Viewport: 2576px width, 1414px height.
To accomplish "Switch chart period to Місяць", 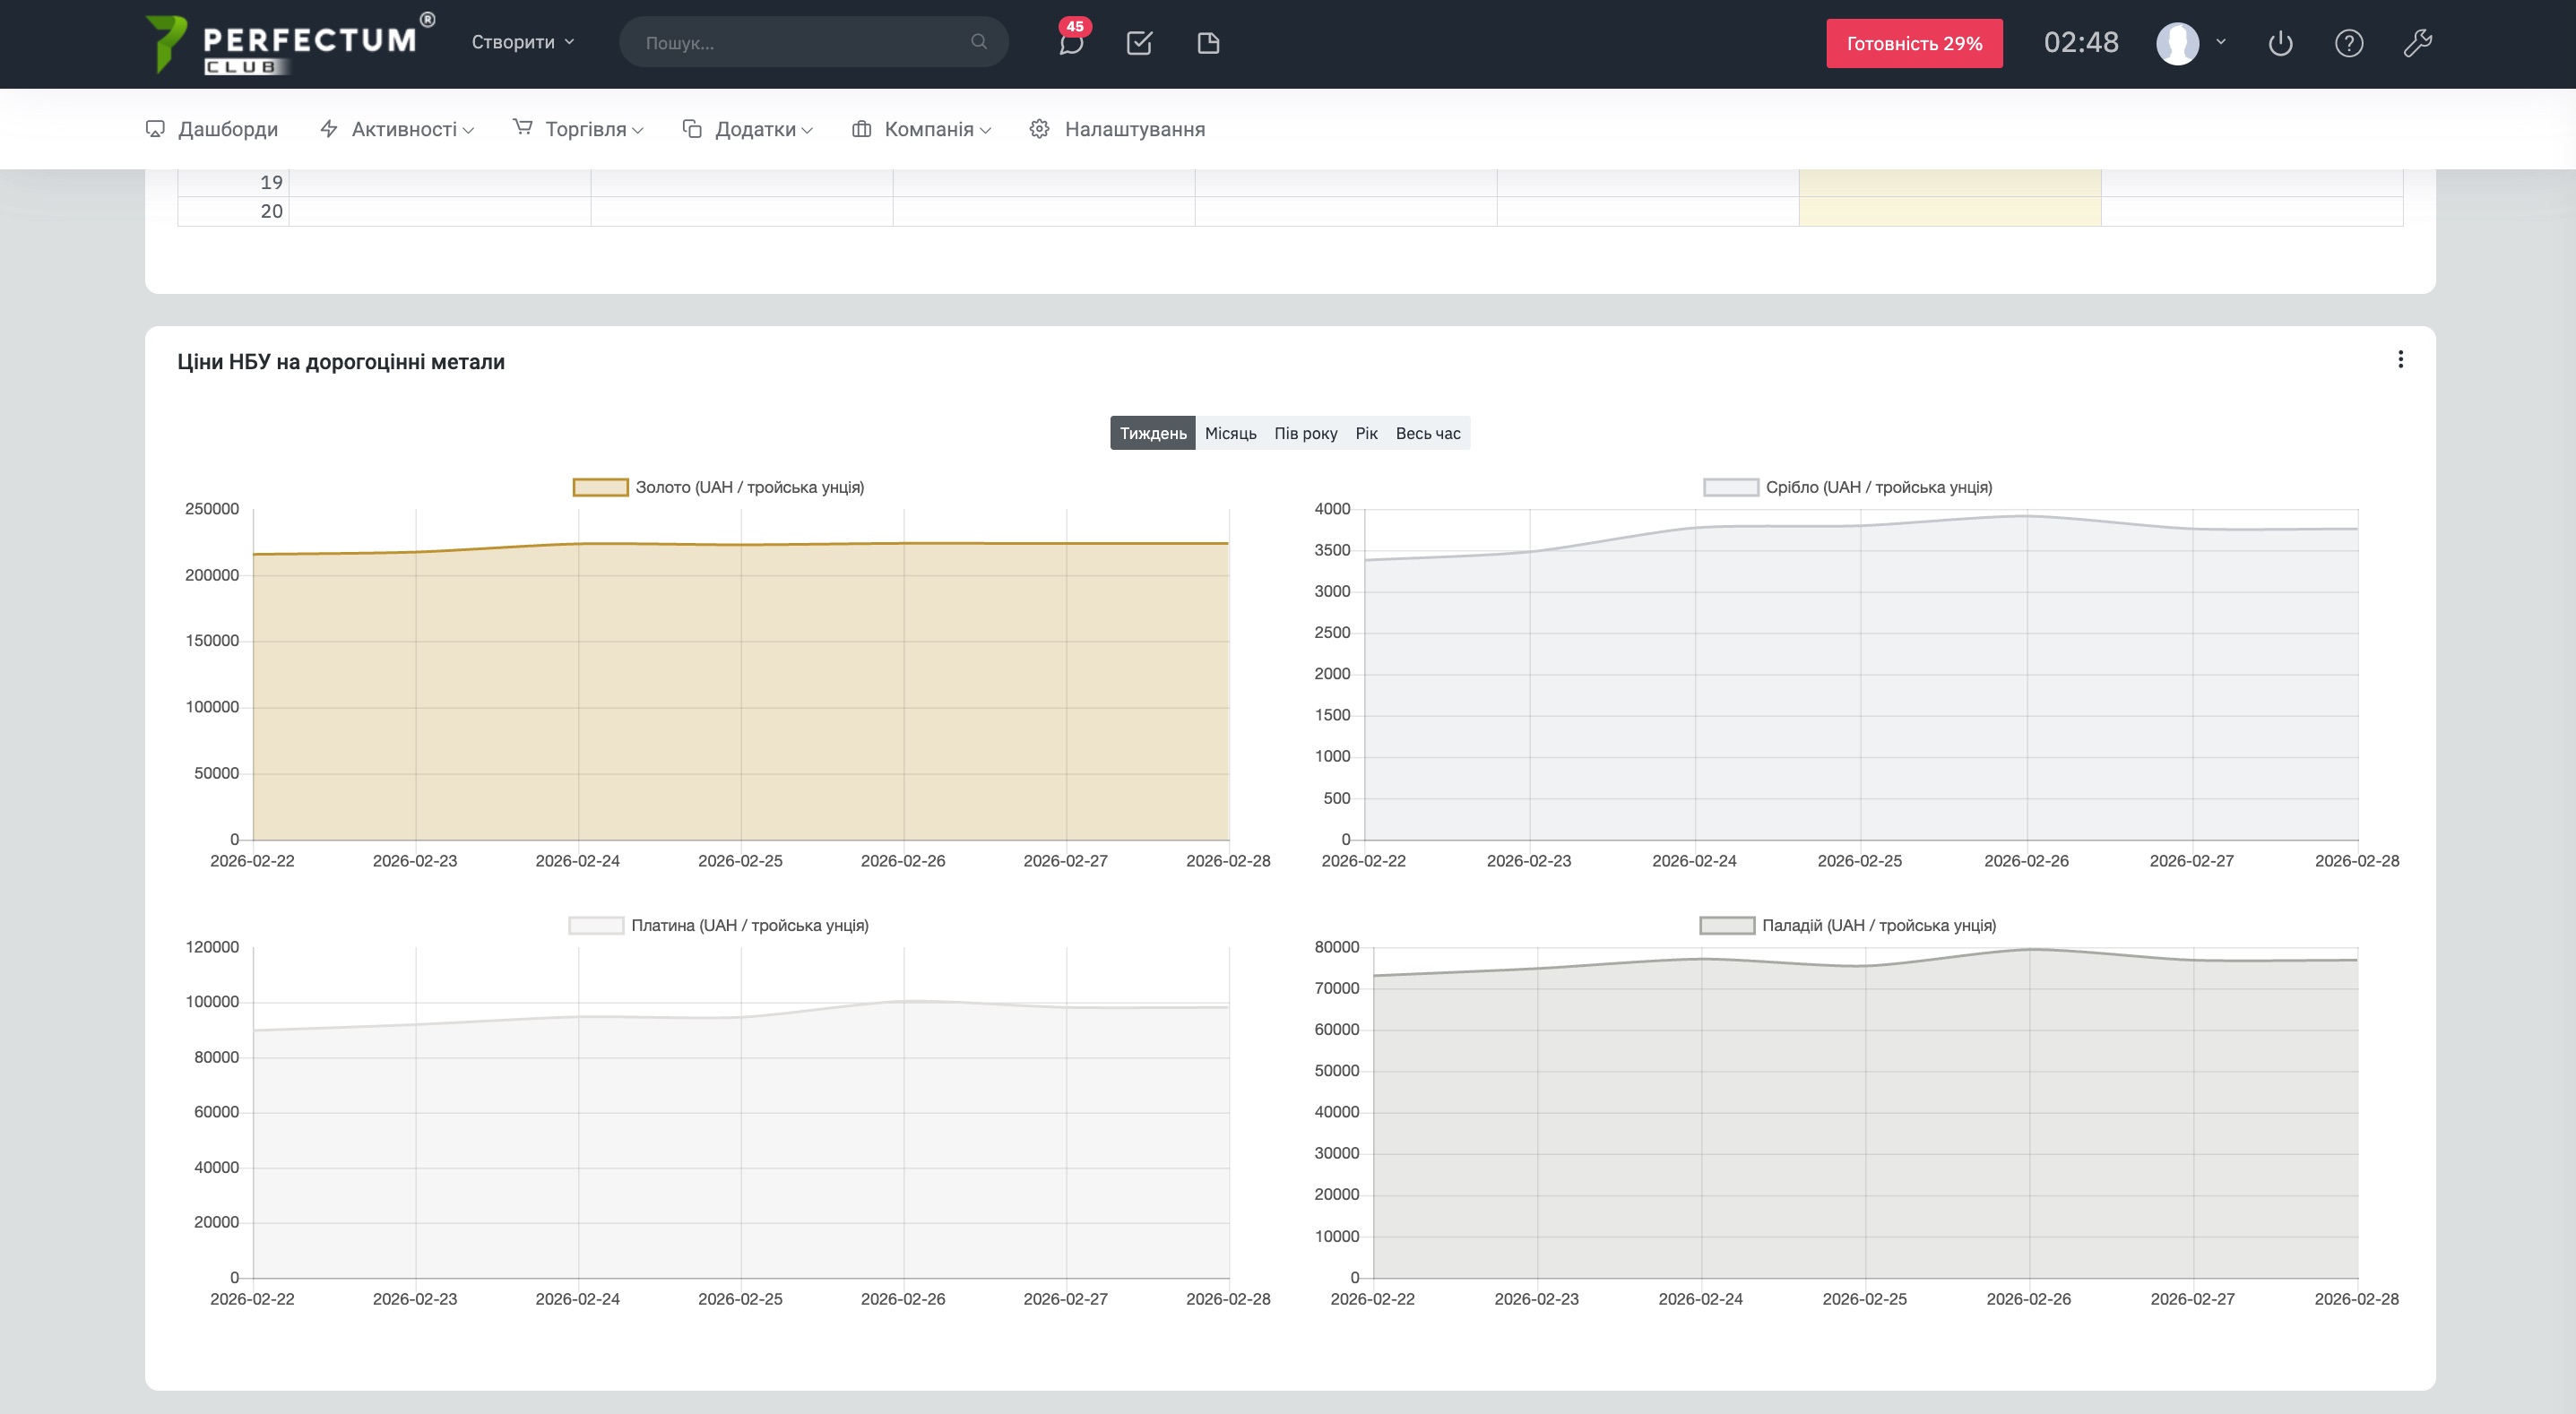I will [1230, 433].
